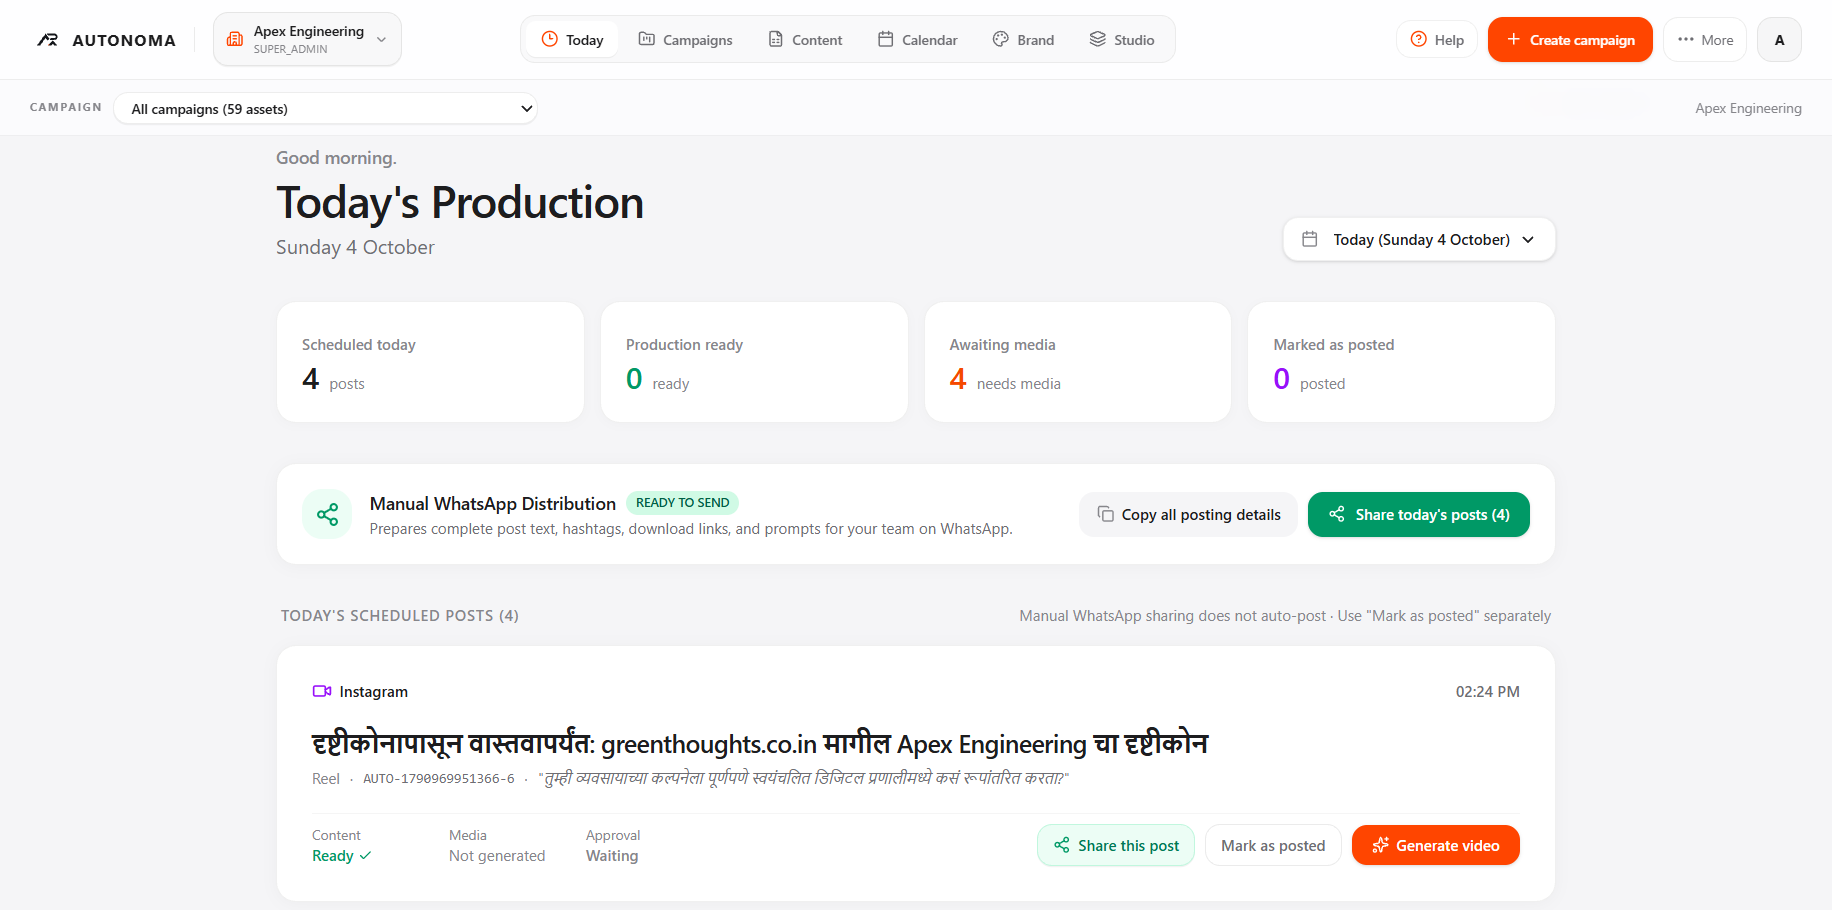Click the Production ready card
Image resolution: width=1832 pixels, height=910 pixels.
[x=754, y=362]
